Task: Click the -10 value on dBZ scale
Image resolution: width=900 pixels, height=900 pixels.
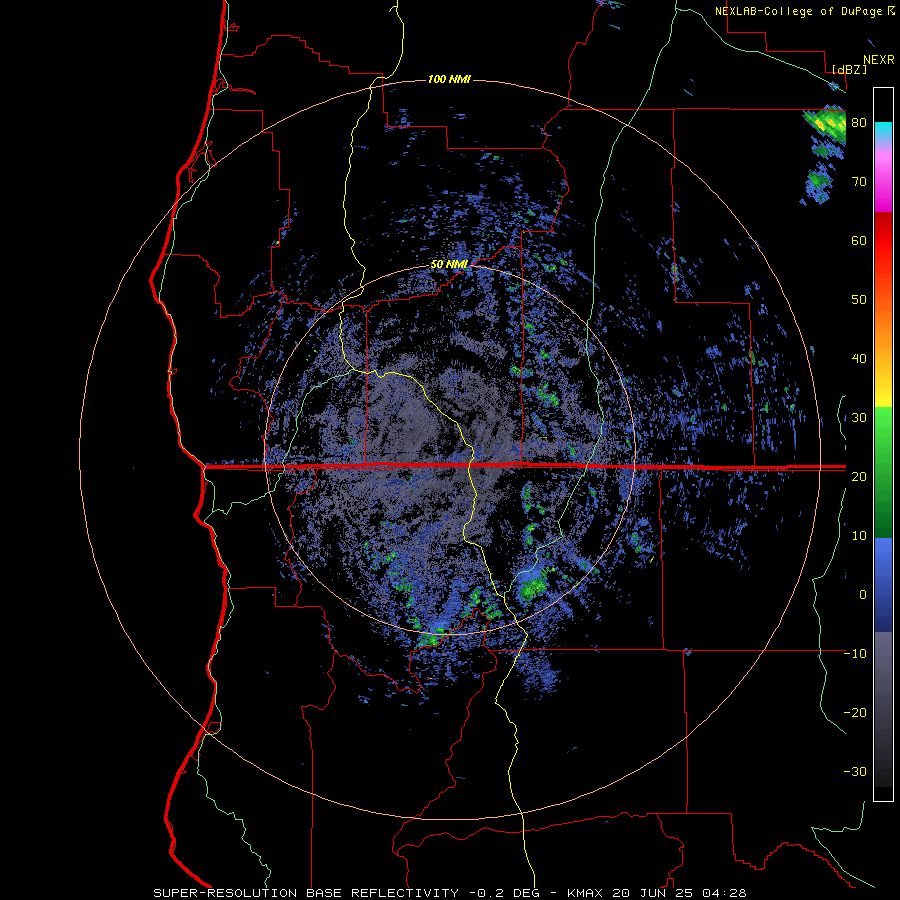Action: pyautogui.click(x=855, y=654)
